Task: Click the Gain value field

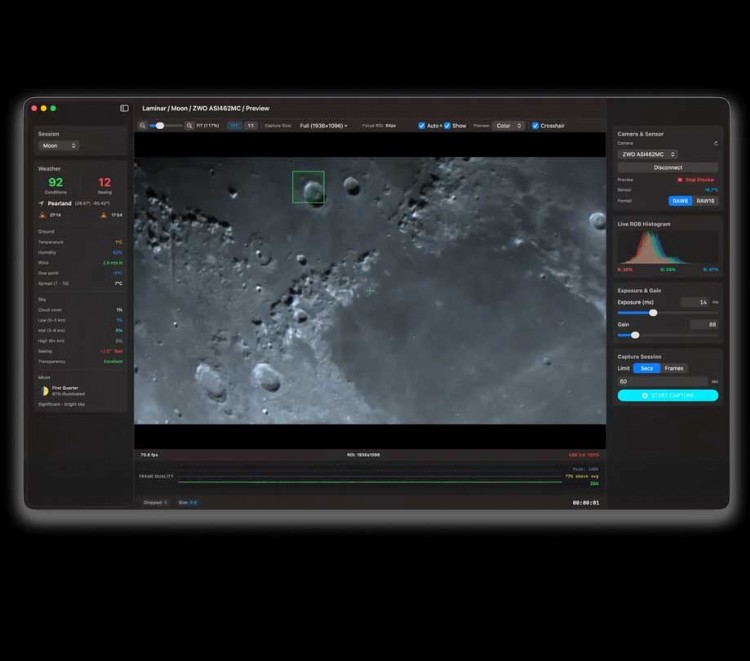Action: tap(704, 324)
